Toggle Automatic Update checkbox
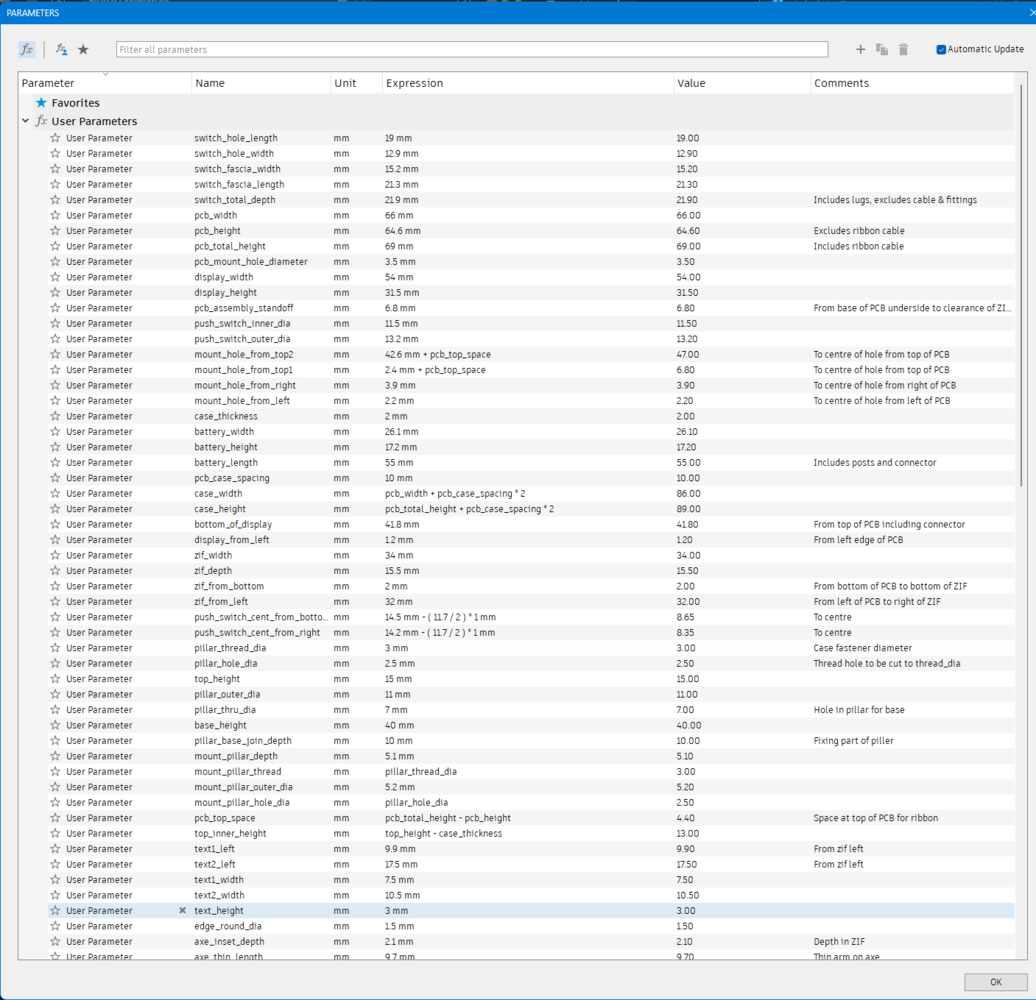1036x1000 pixels. tap(941, 50)
